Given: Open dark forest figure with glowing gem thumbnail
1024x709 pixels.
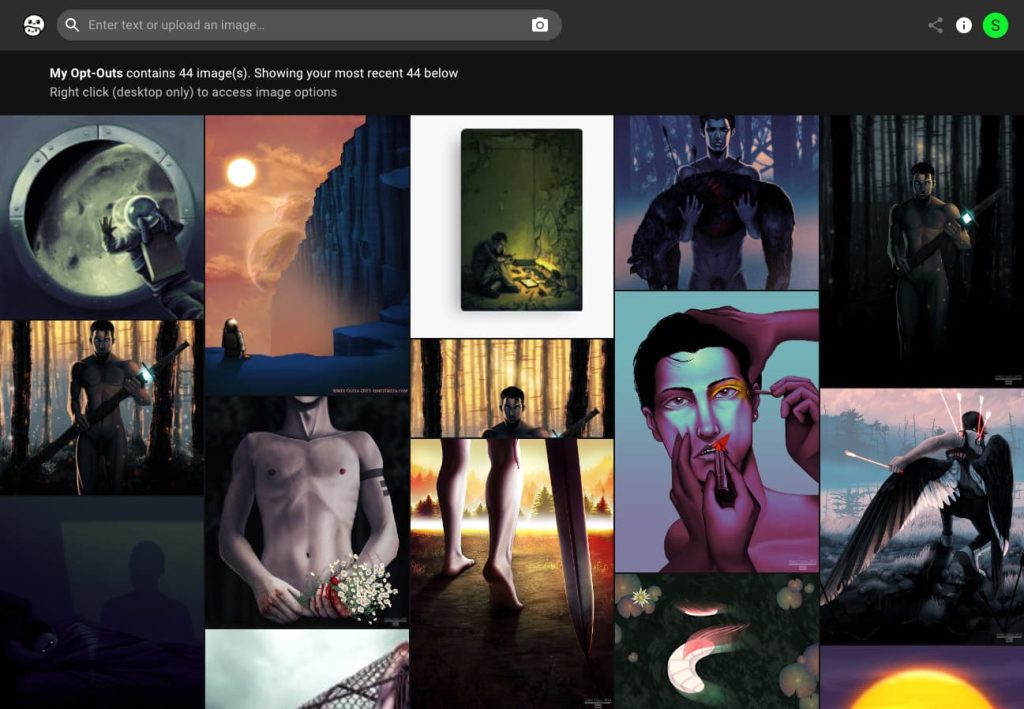Looking at the screenshot, I should [x=921, y=251].
